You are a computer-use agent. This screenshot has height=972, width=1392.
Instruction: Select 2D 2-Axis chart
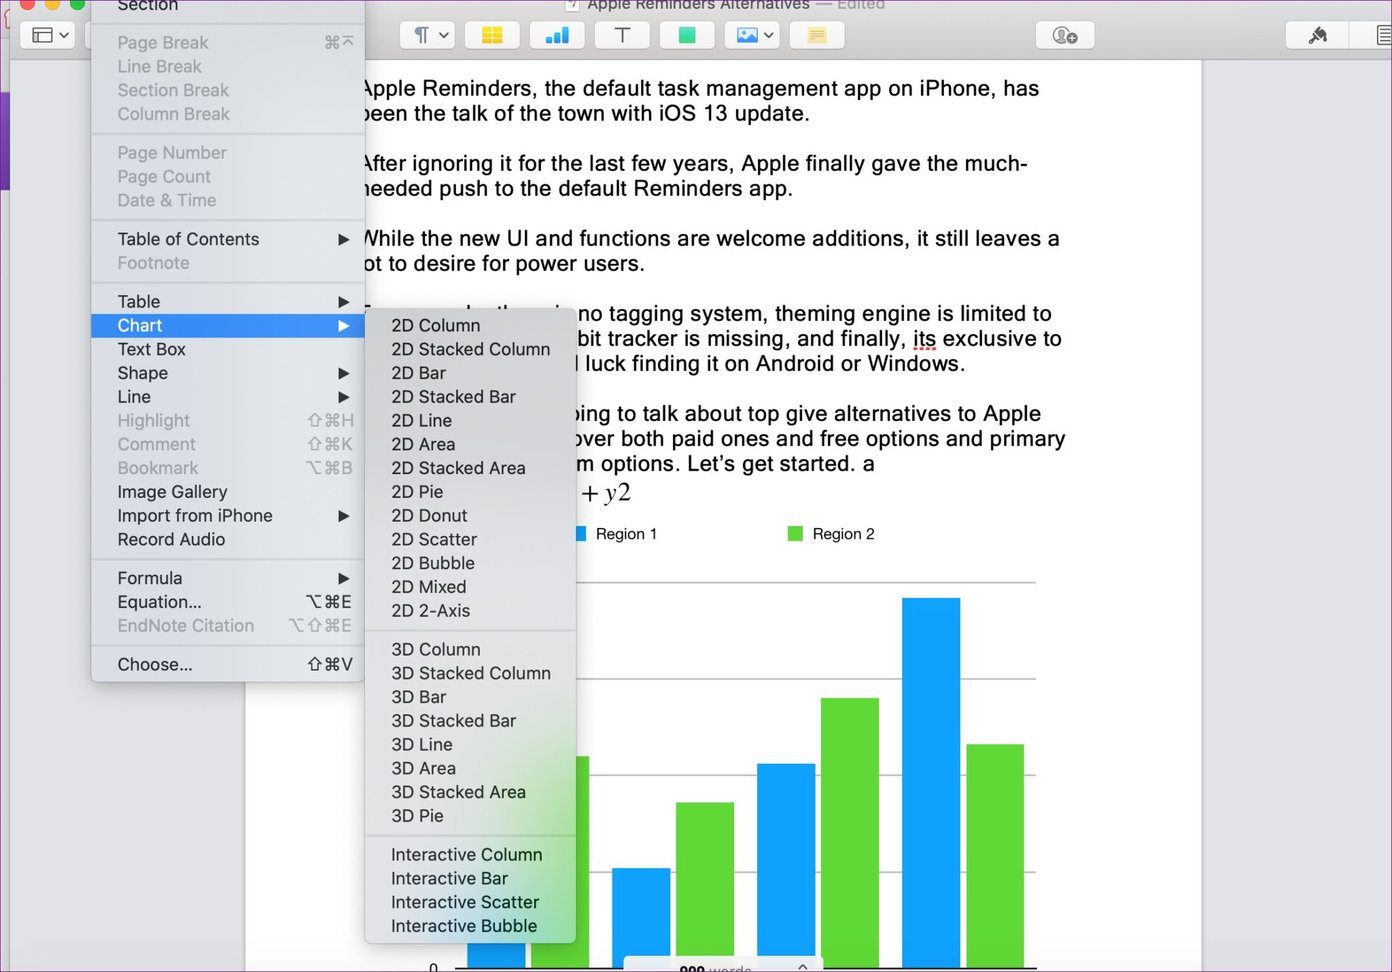(470, 611)
